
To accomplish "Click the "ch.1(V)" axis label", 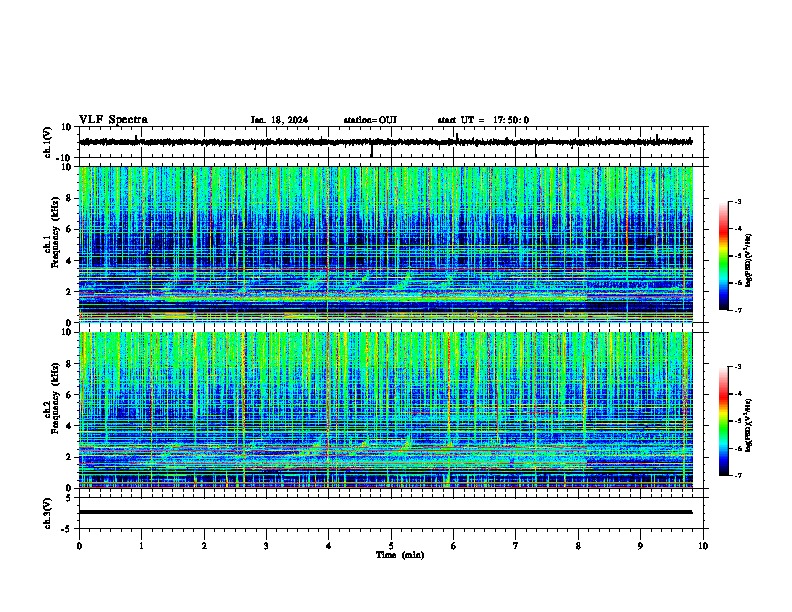I will [x=48, y=142].
